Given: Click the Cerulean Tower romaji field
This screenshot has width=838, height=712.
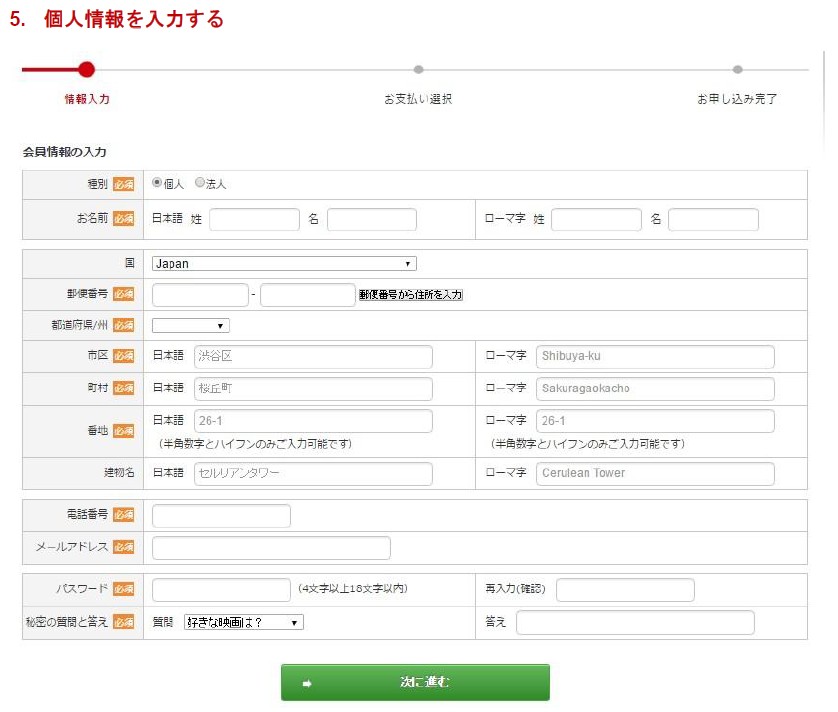Looking at the screenshot, I should tap(655, 474).
